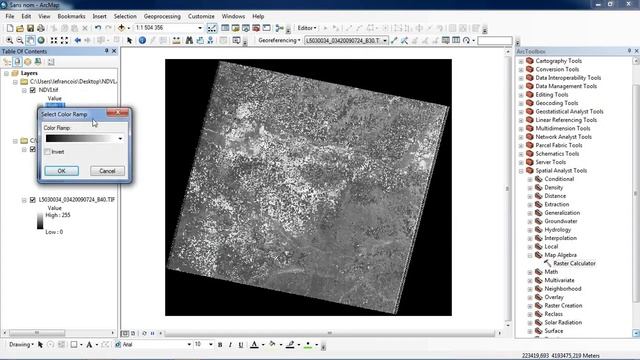
Task: Collapse the Map Algebra toolset
Action: (530, 255)
